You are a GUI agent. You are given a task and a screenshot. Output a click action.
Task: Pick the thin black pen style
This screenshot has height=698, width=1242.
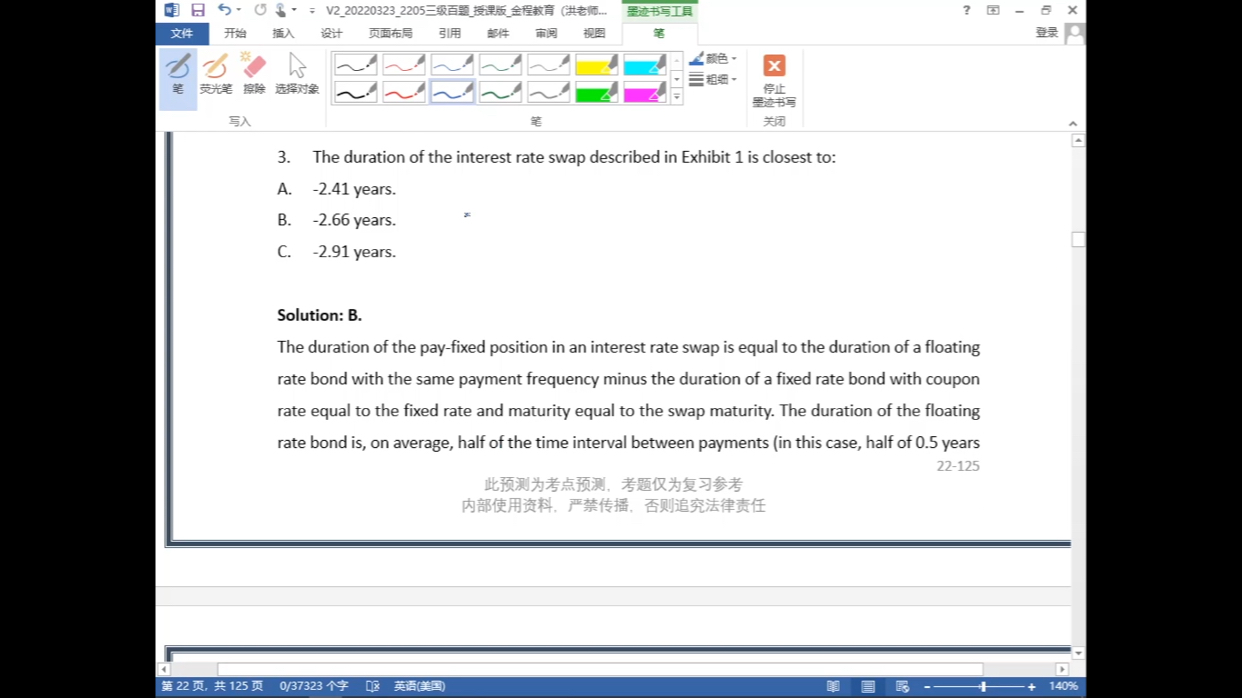pos(356,66)
